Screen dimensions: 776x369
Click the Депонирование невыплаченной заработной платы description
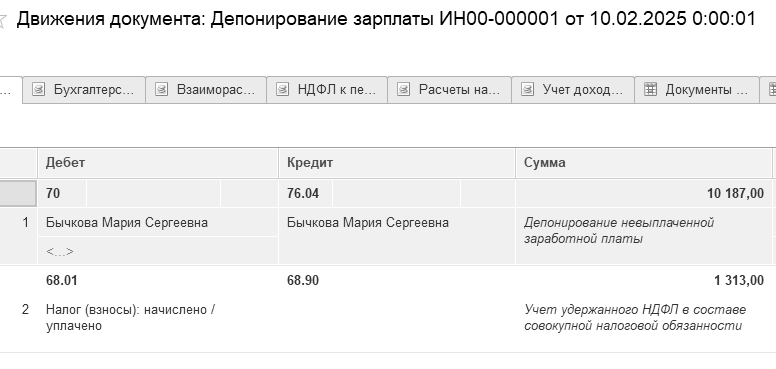pos(619,231)
